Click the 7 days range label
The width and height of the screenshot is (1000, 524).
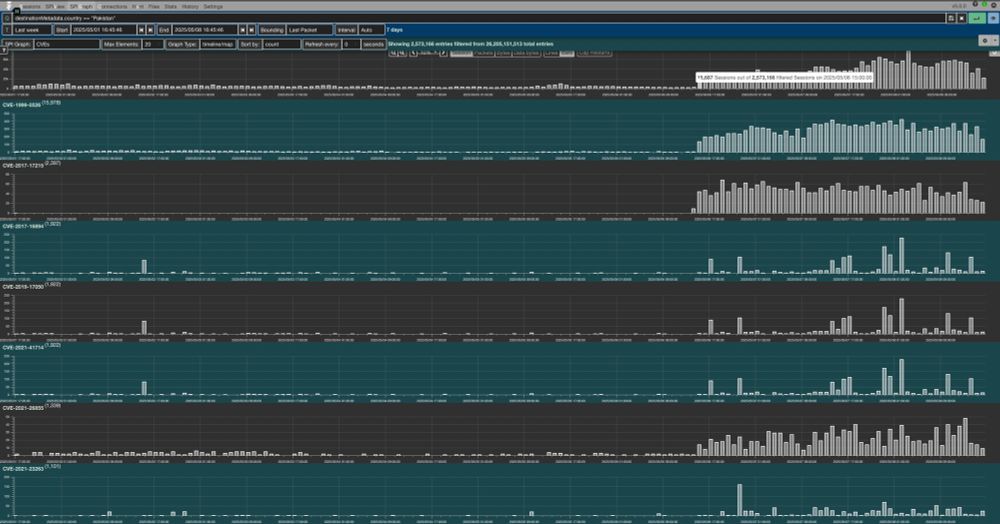(x=394, y=30)
